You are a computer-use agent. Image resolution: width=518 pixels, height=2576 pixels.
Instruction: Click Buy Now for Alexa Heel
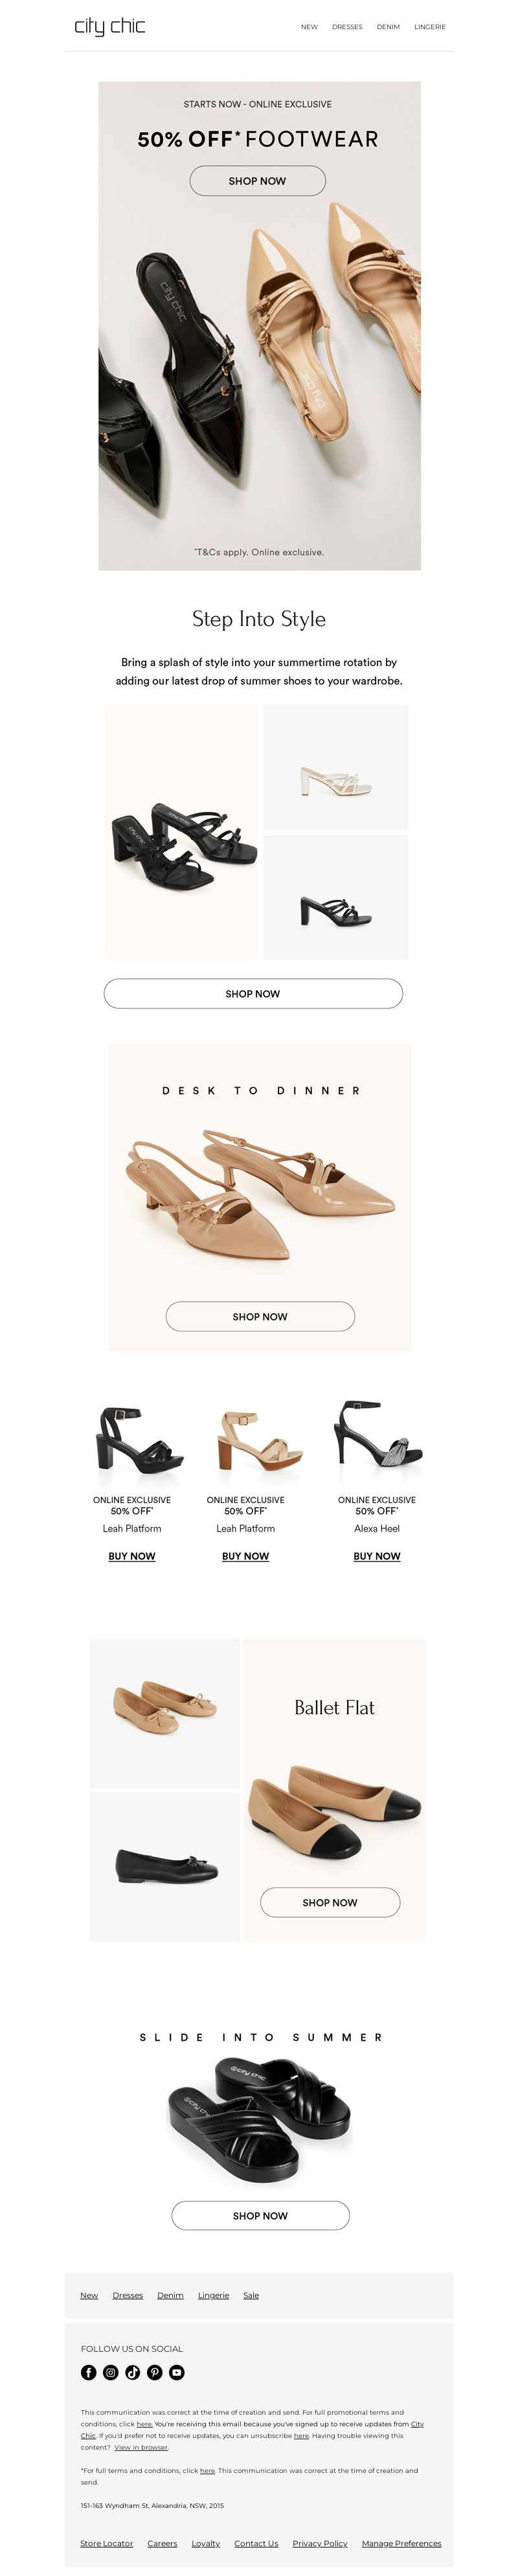point(377,1556)
